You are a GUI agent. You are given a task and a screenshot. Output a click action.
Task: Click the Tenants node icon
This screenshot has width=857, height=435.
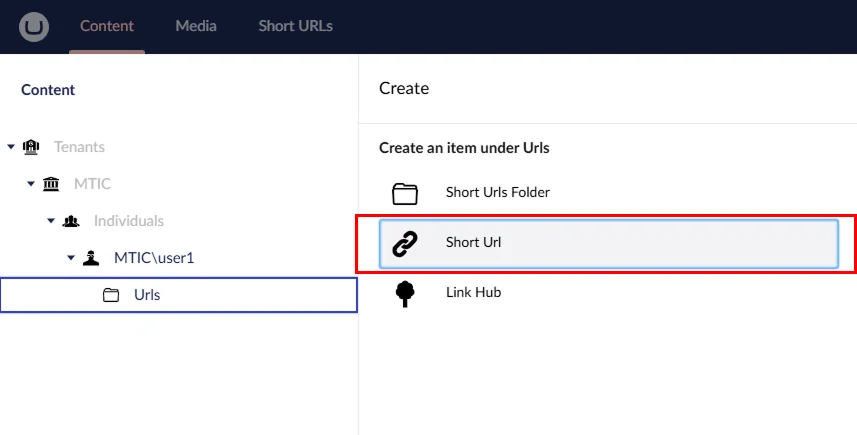(31, 147)
